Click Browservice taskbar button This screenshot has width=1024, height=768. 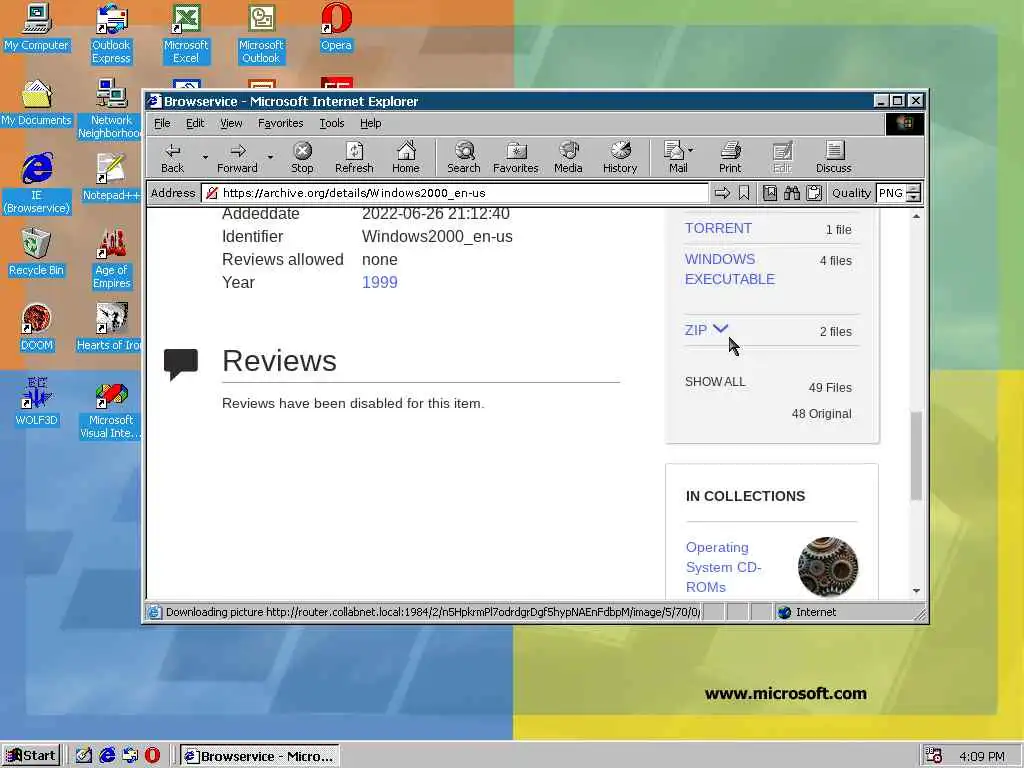pos(260,756)
